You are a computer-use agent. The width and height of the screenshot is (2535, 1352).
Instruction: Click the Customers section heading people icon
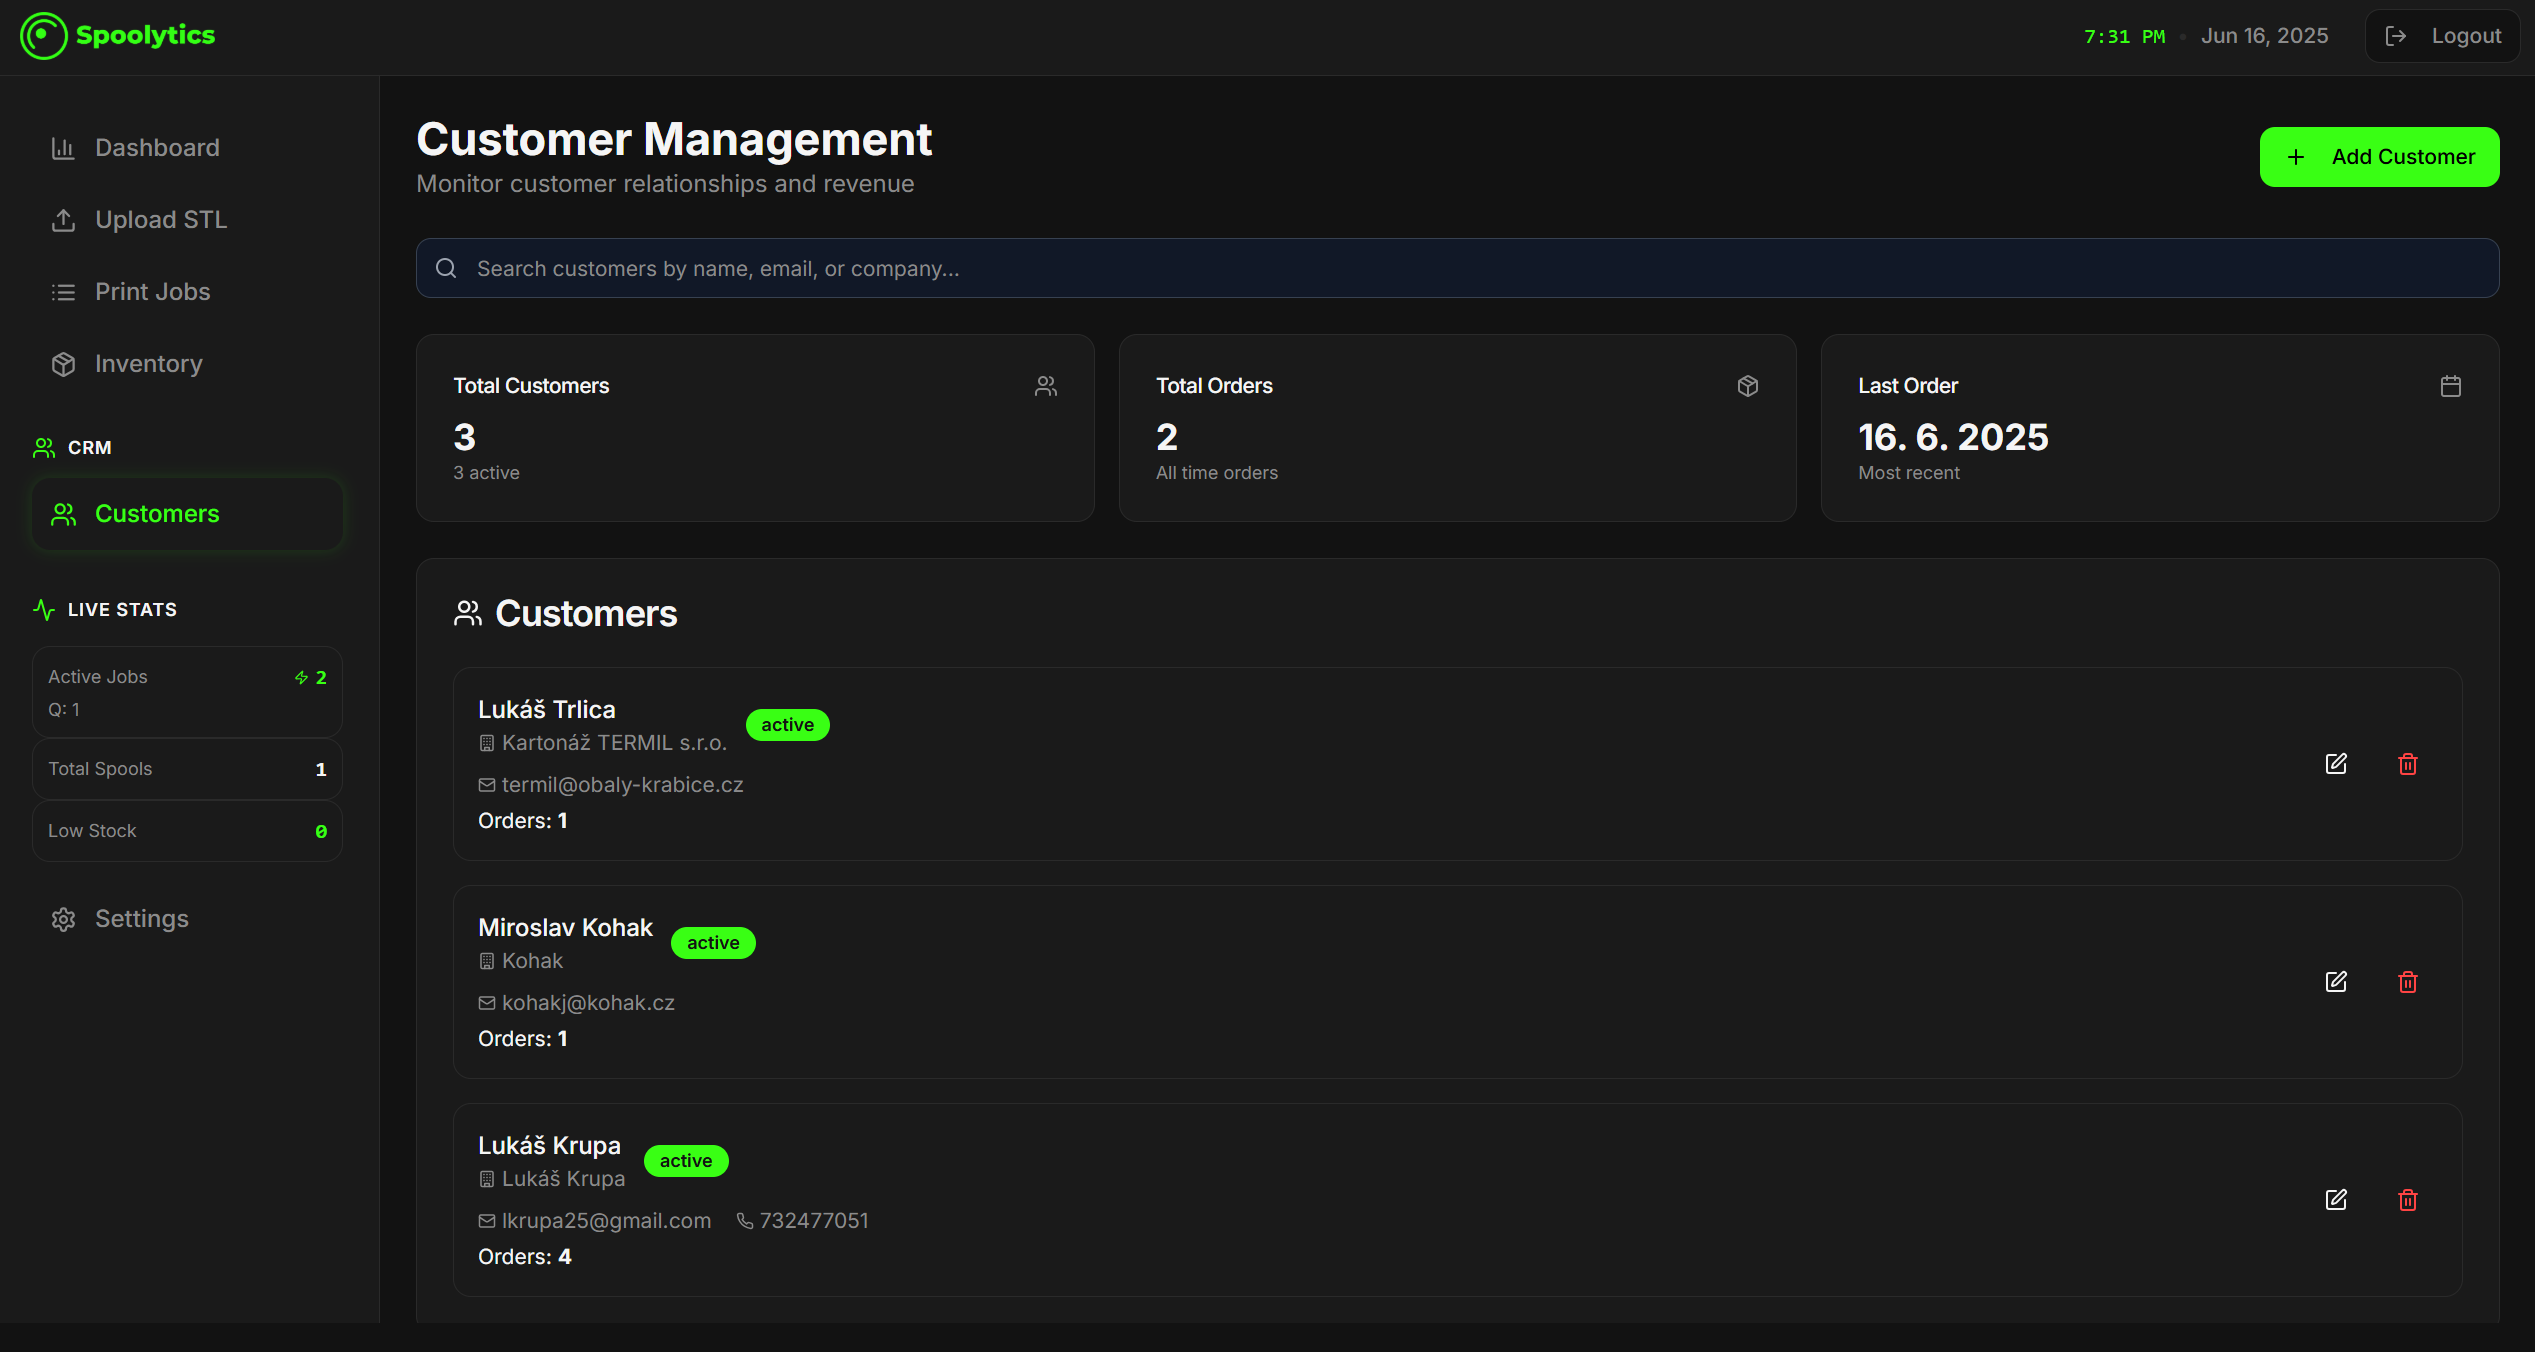[x=468, y=614]
